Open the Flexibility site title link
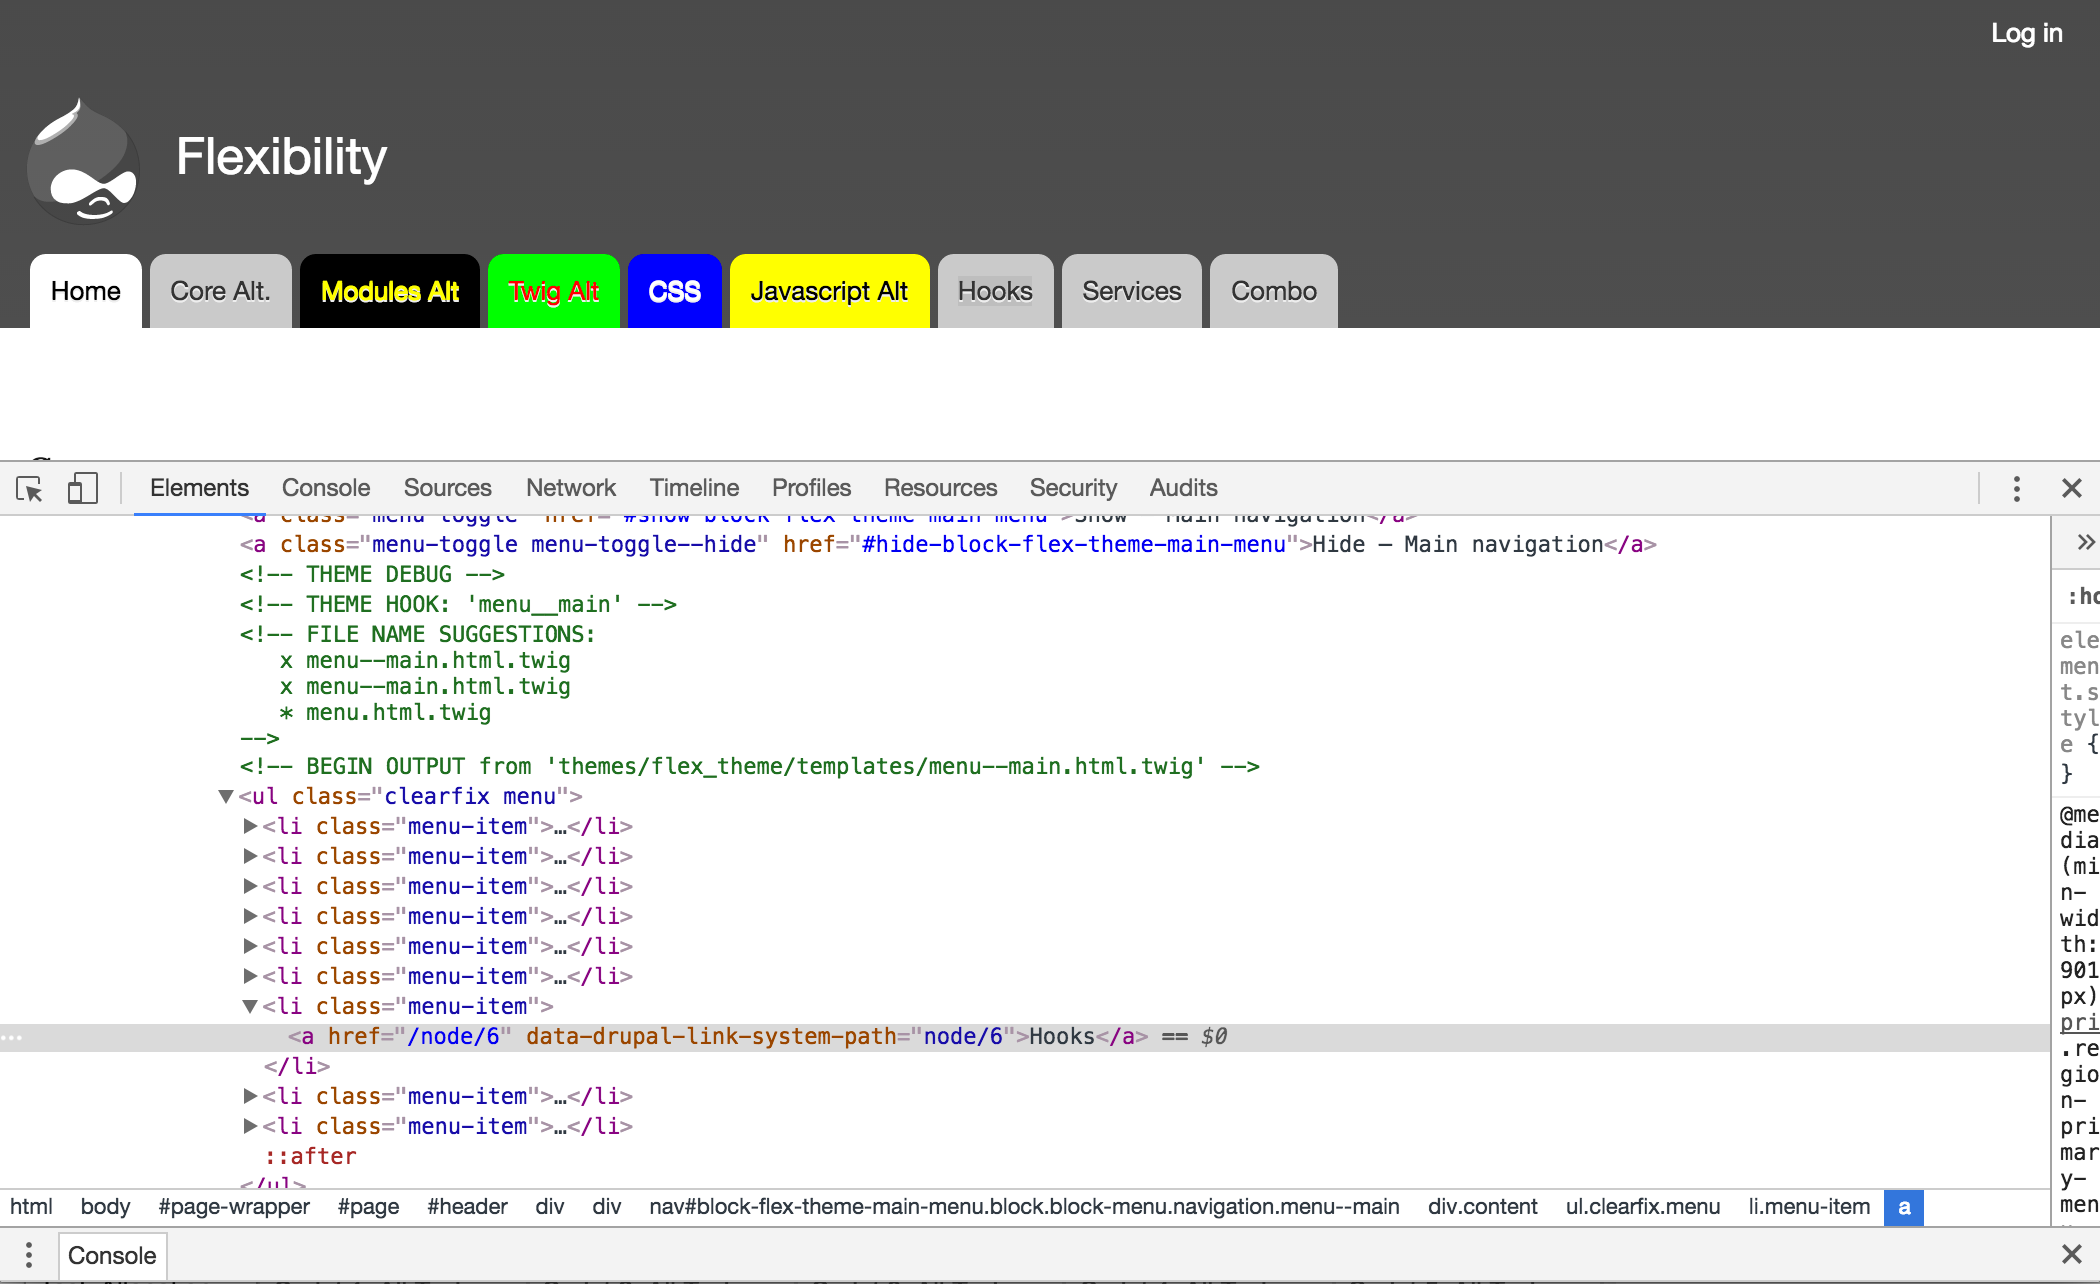 (281, 157)
